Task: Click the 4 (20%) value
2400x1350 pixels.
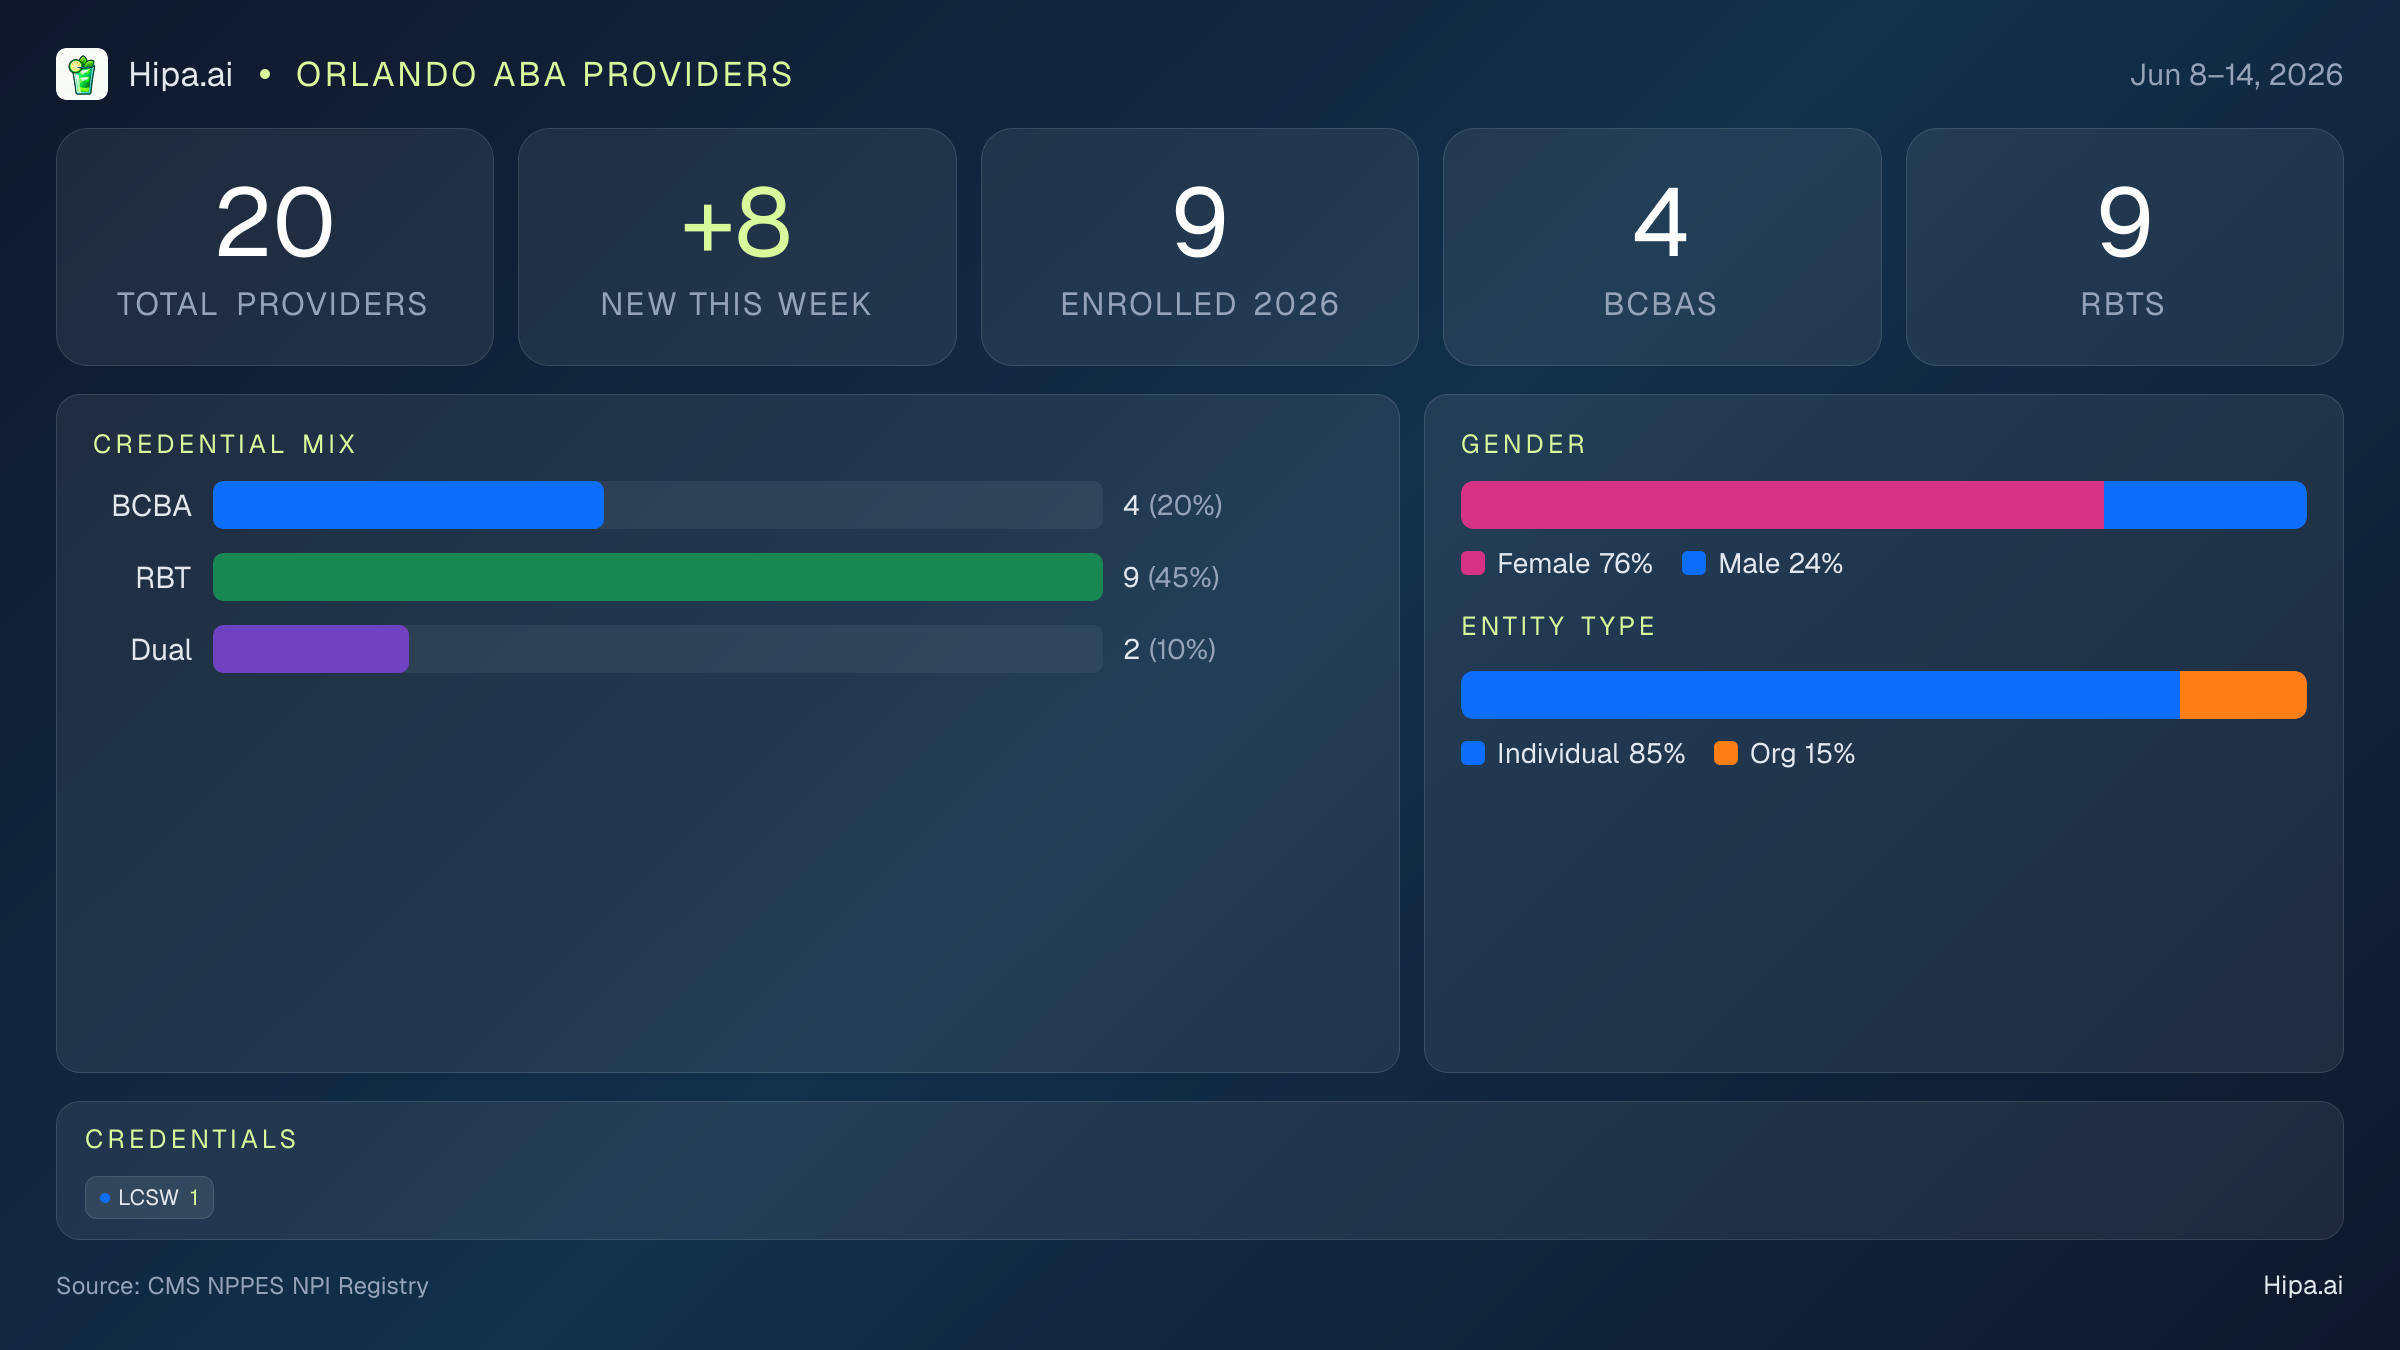Action: coord(1172,506)
